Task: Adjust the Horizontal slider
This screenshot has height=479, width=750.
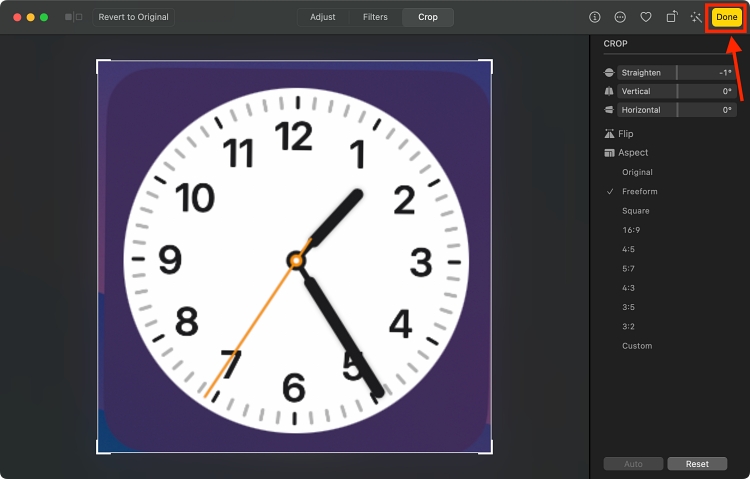Action: [x=677, y=110]
